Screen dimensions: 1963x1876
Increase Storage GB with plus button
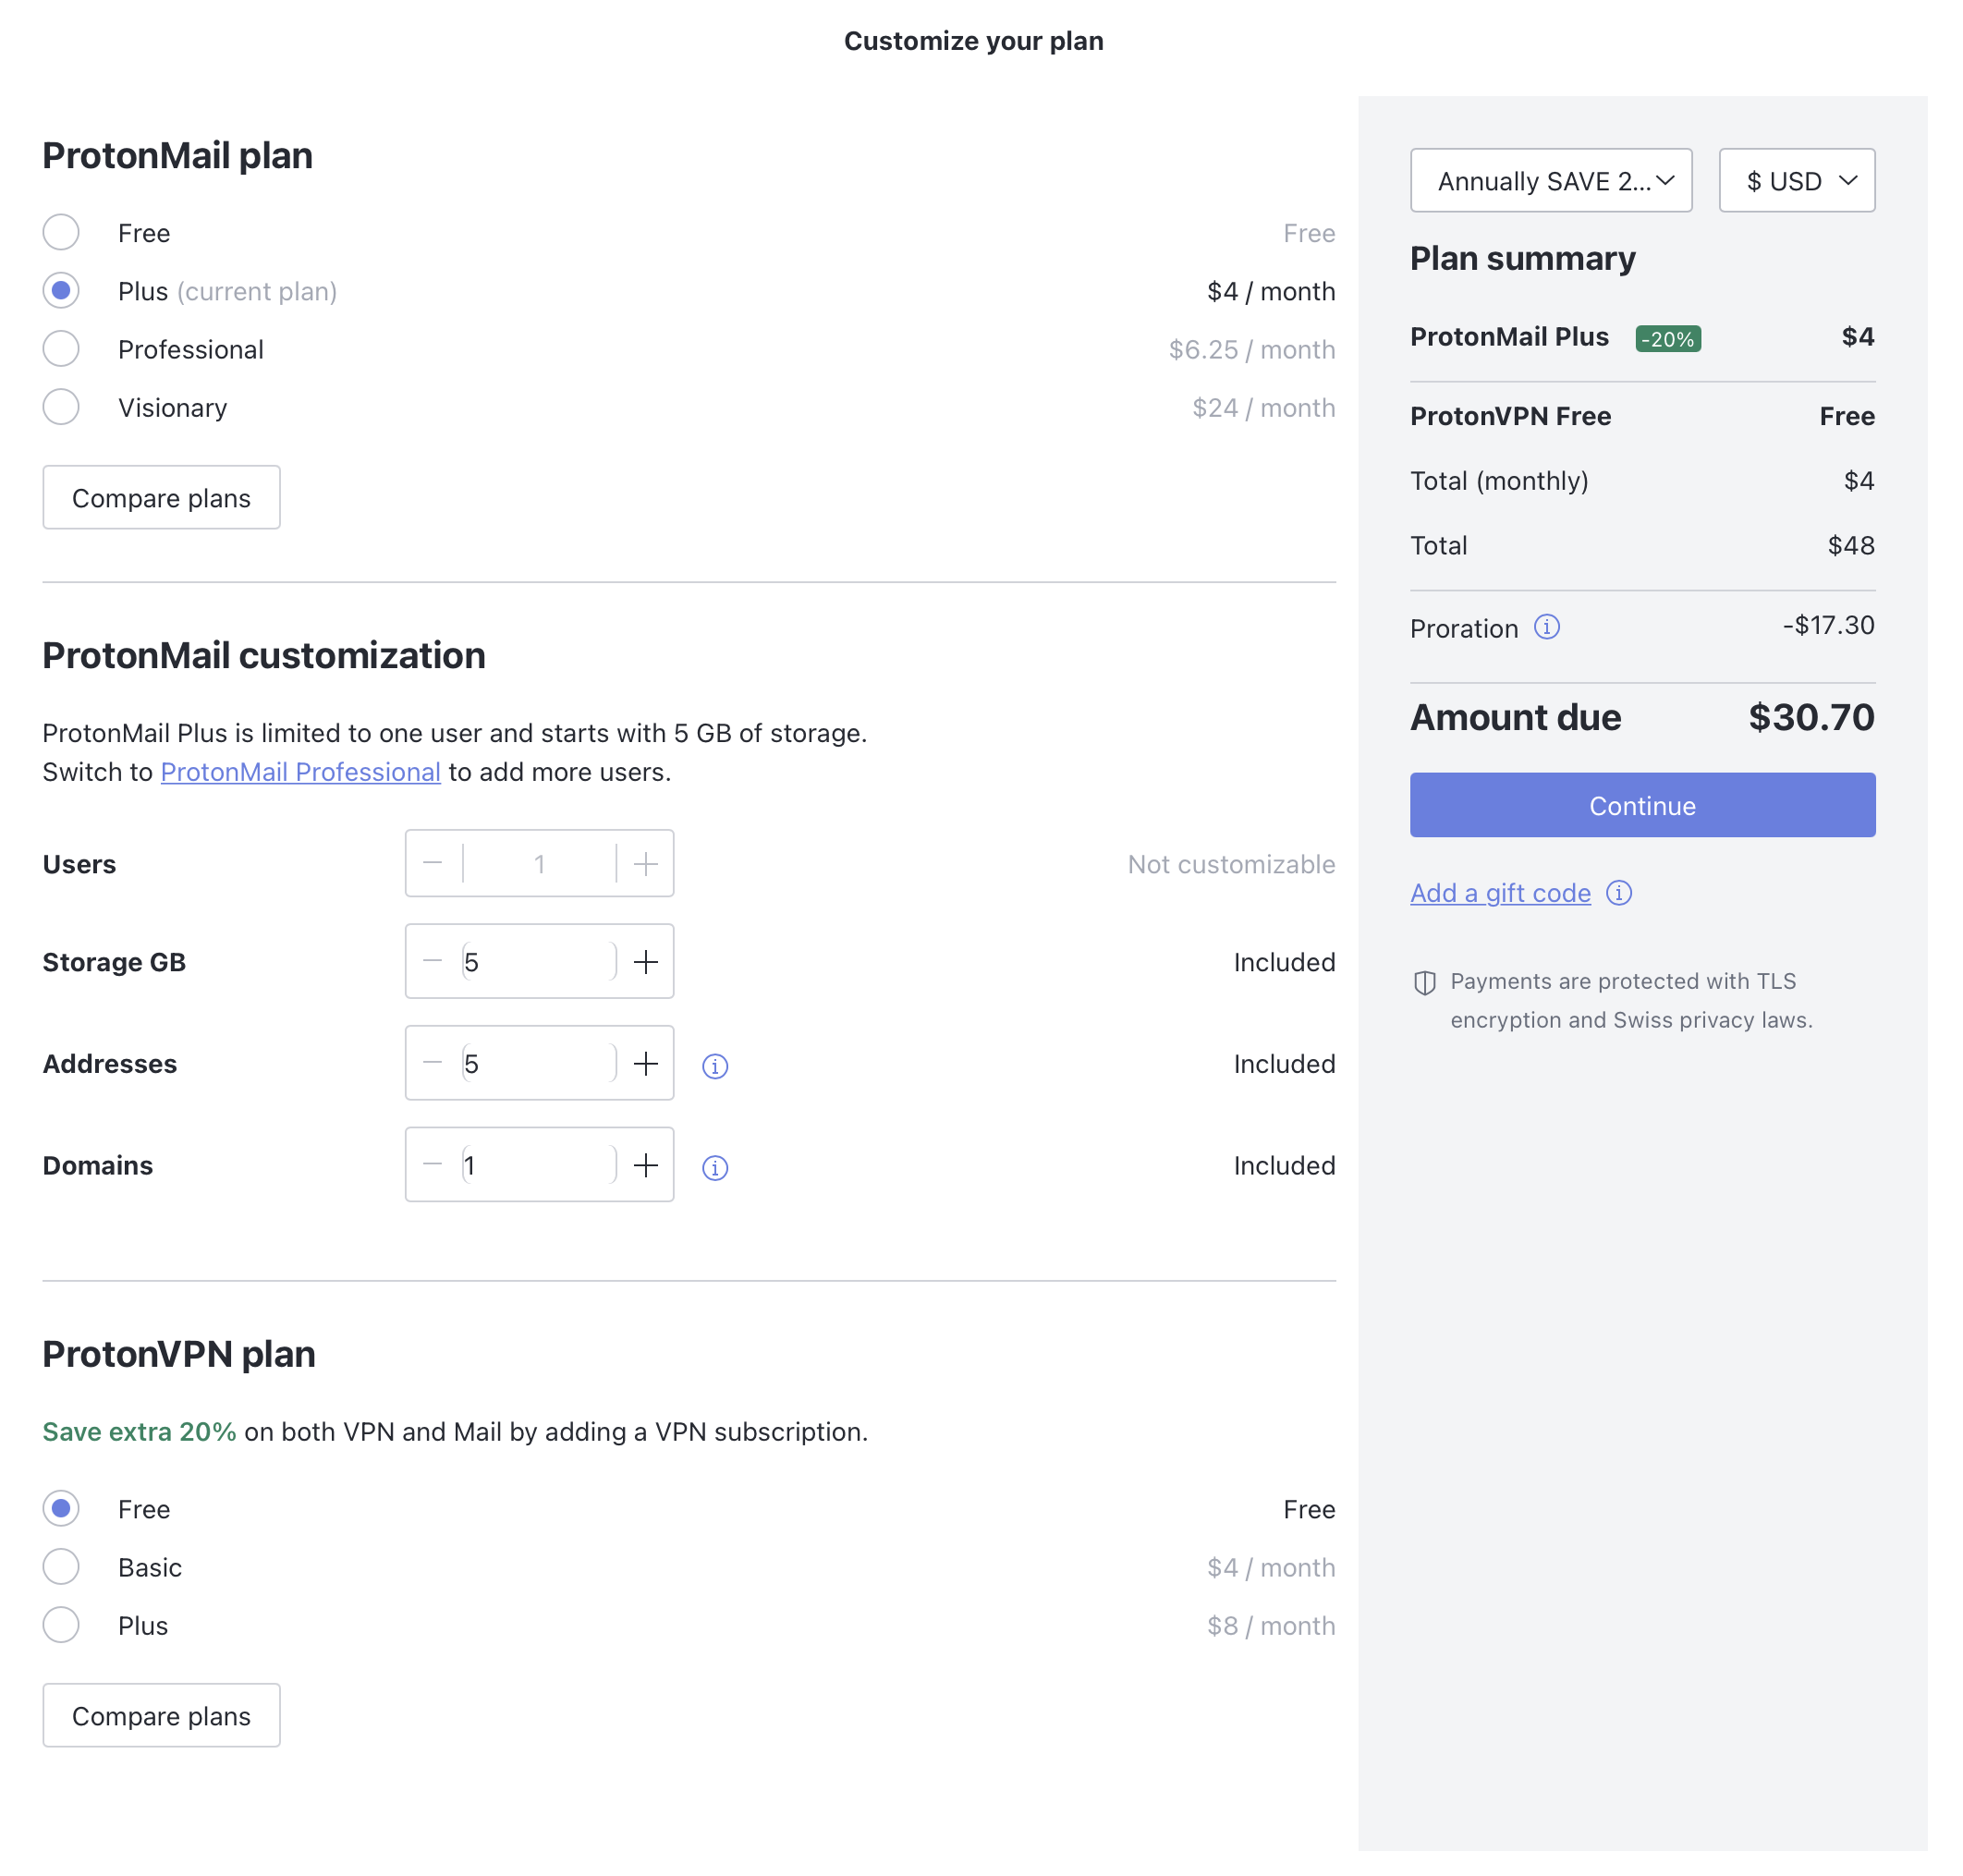coord(646,962)
